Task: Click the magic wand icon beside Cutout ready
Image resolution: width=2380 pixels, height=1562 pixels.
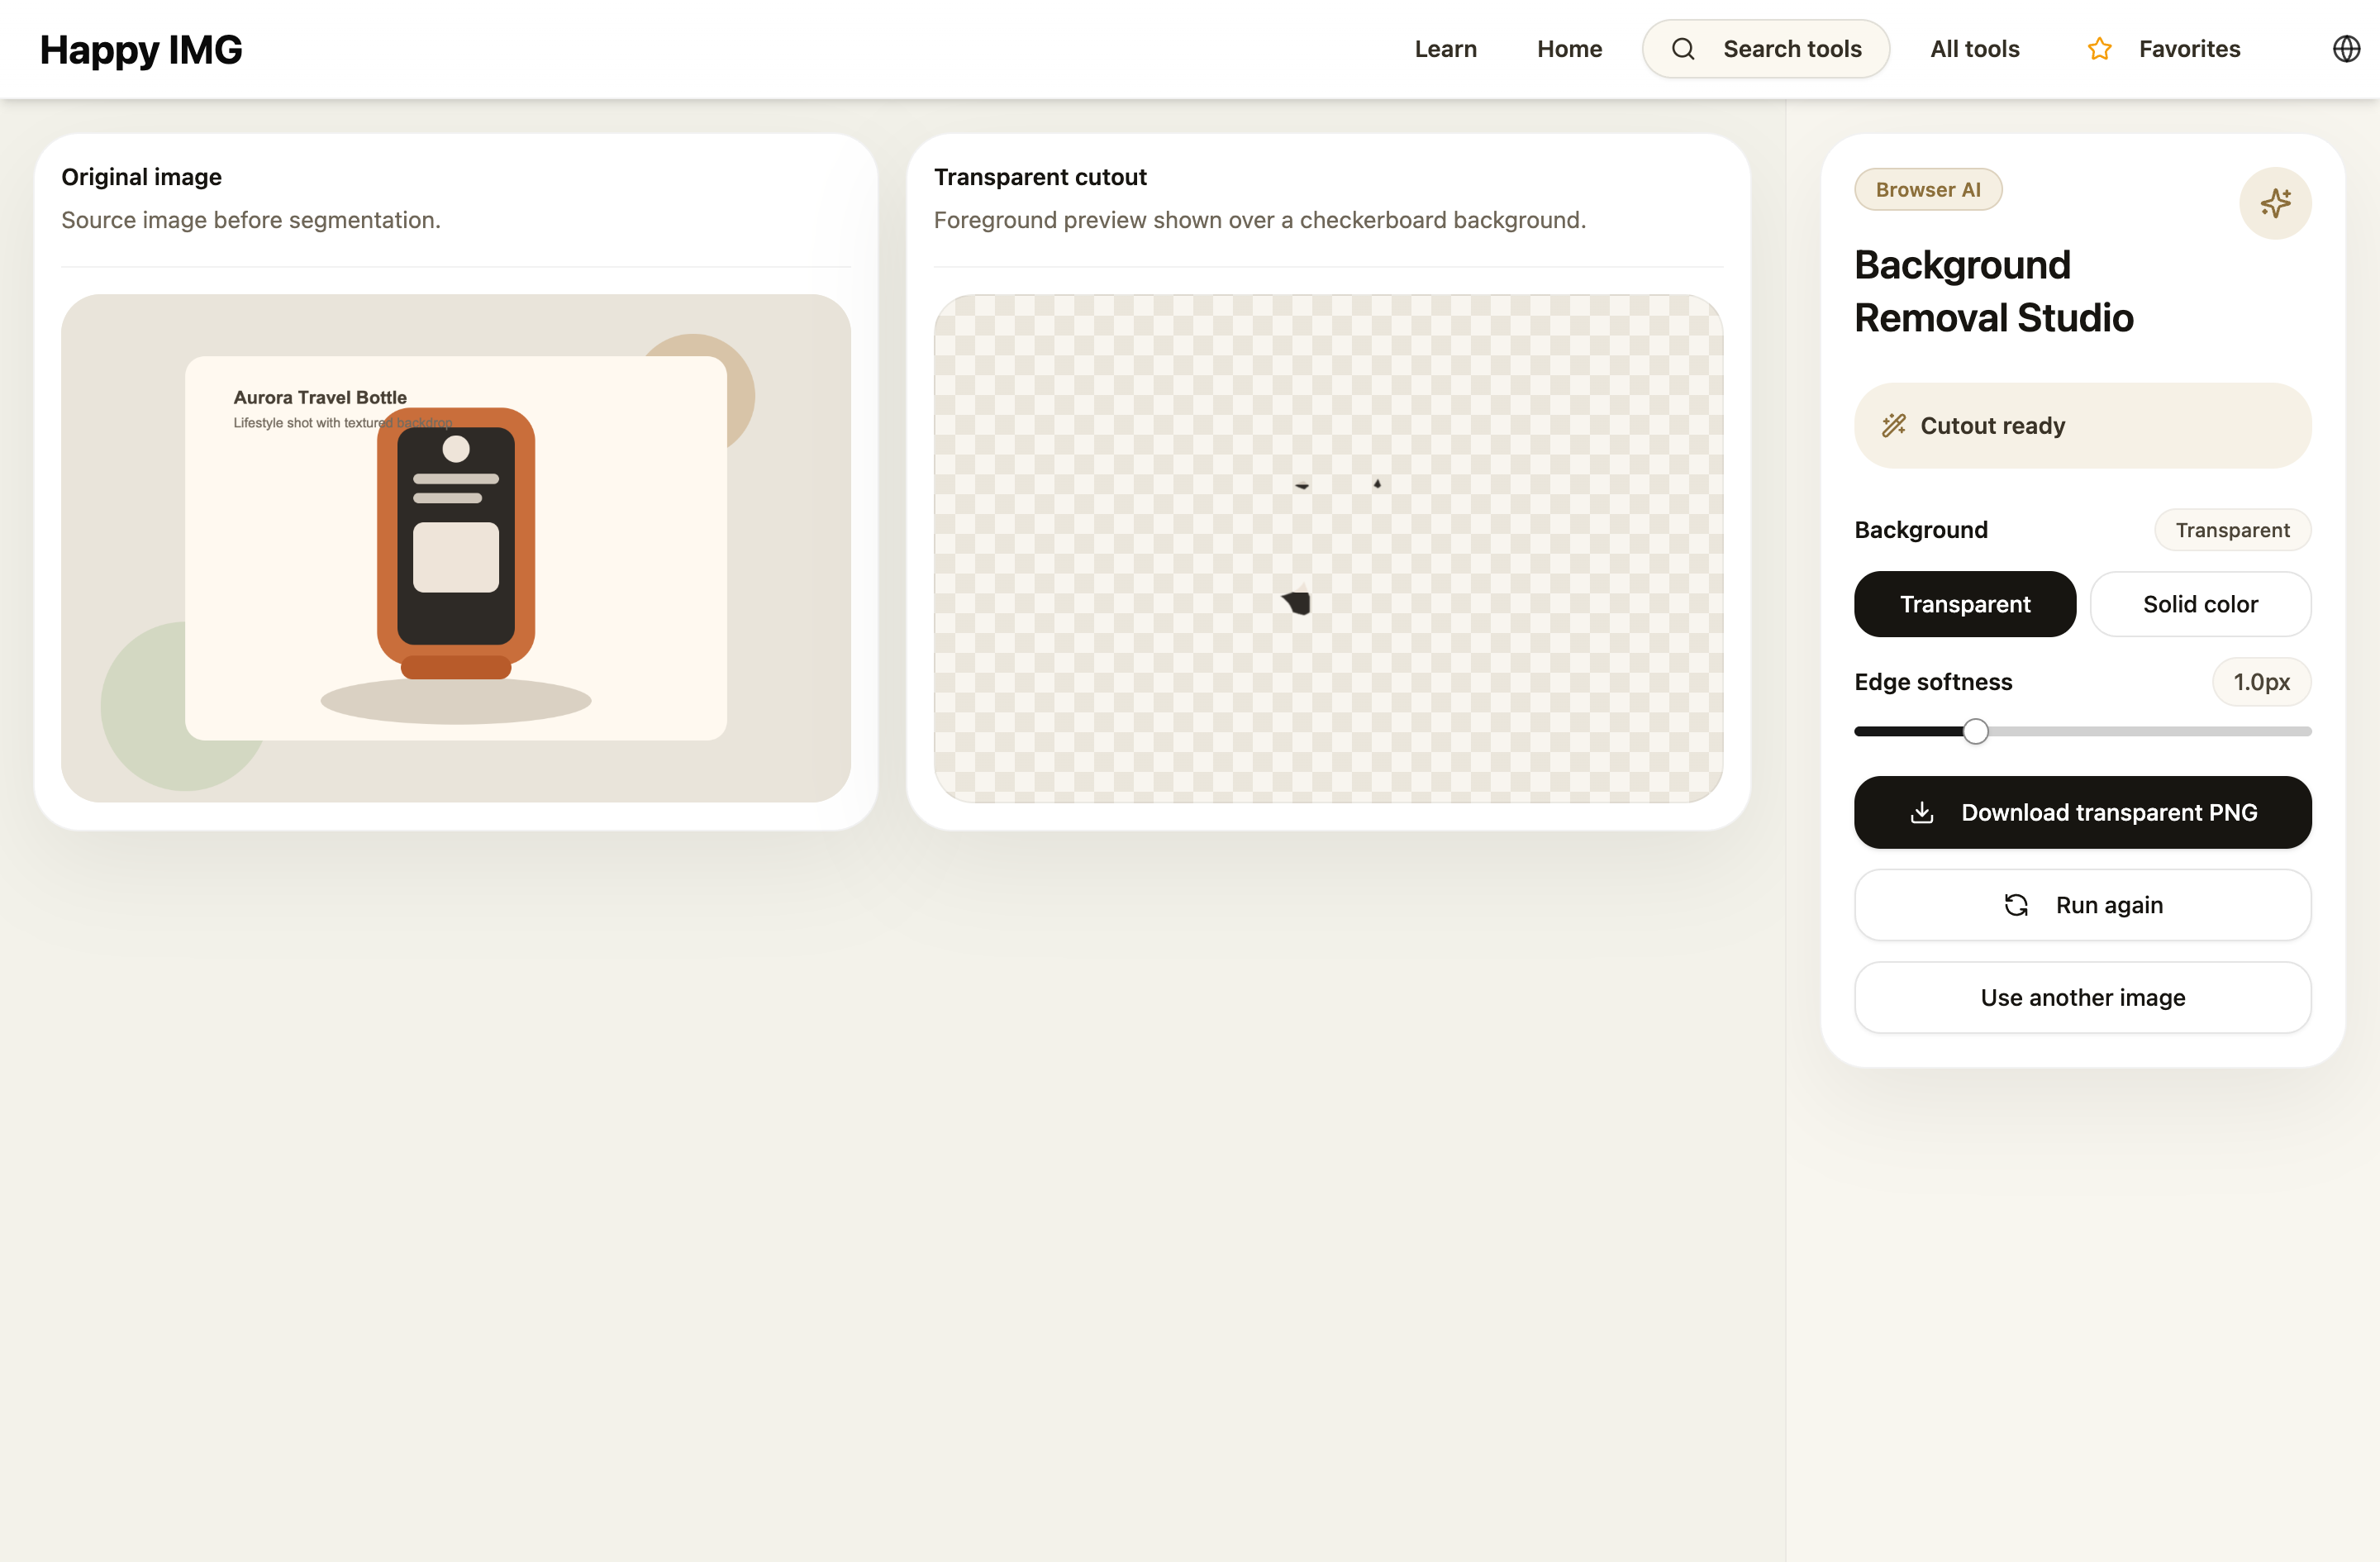Action: click(1893, 425)
